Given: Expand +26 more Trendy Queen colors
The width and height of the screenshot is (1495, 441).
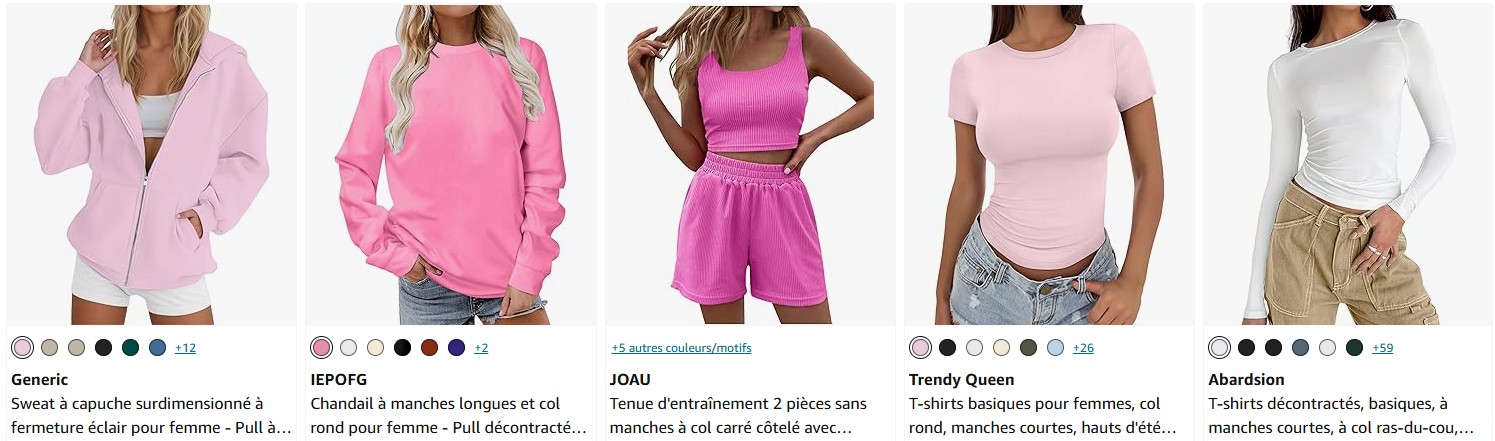Looking at the screenshot, I should click(1083, 348).
